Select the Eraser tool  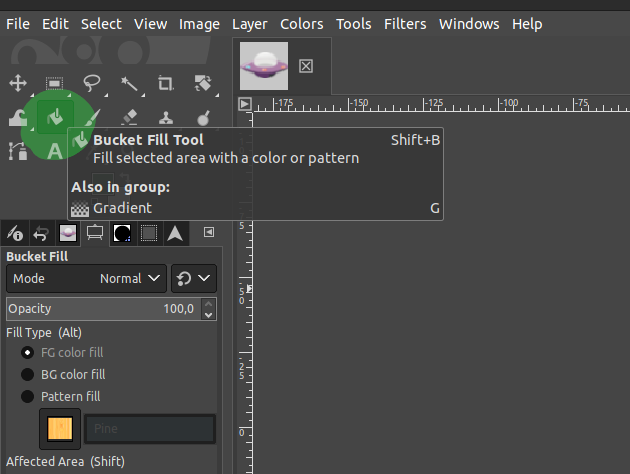[129, 118]
